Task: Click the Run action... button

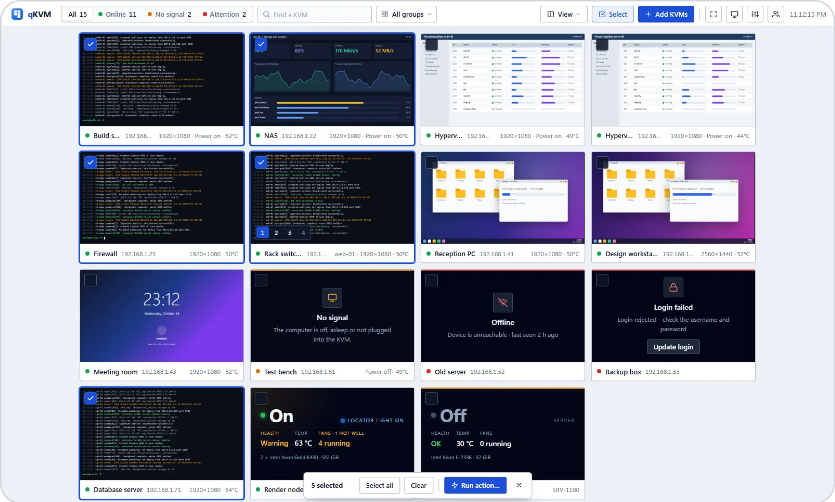Action: pos(476,485)
